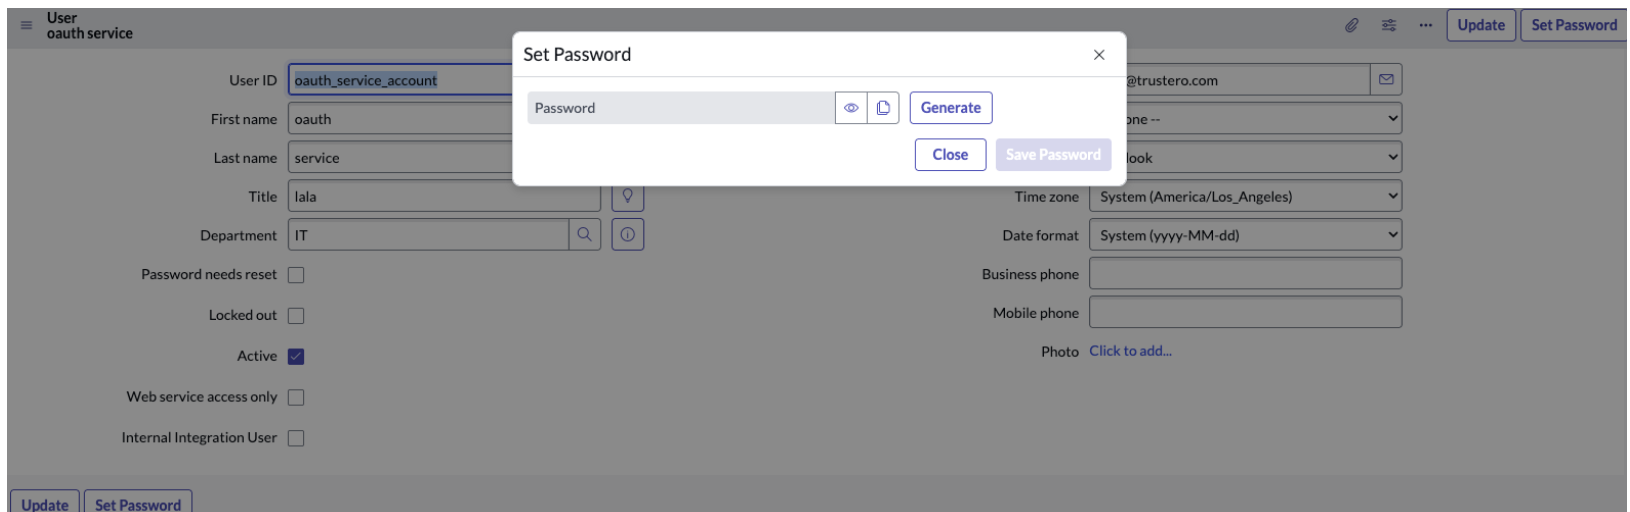
Task: Open the Date format dropdown
Action: (1245, 236)
